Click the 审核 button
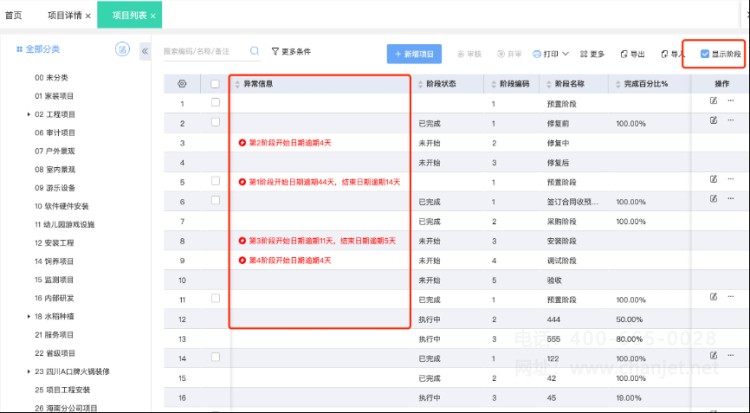This screenshot has height=413, width=750. click(469, 54)
